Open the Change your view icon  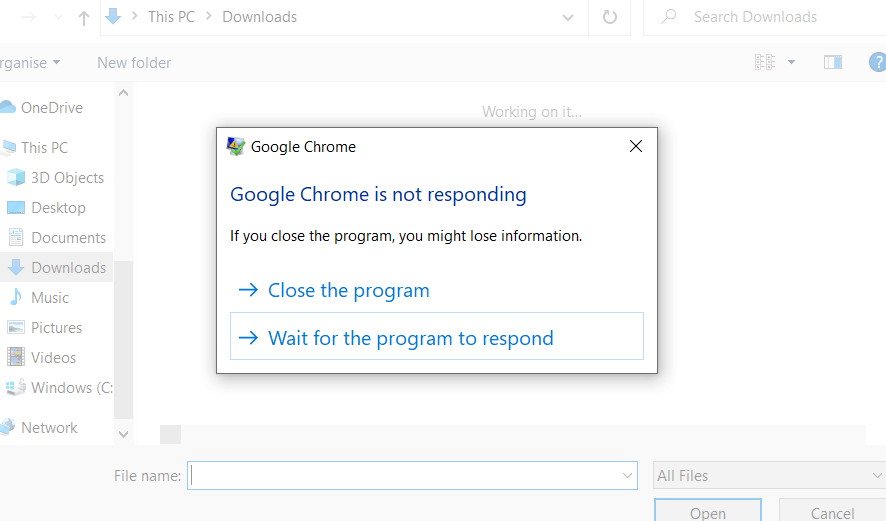tap(765, 62)
